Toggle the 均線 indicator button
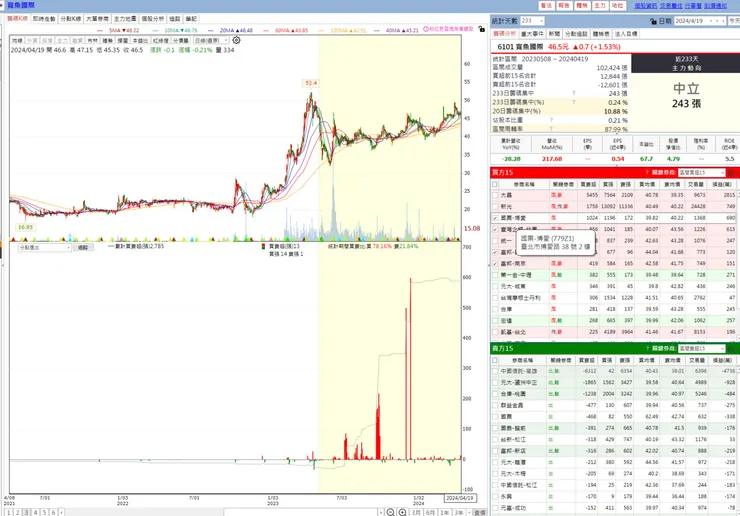 click(17, 41)
